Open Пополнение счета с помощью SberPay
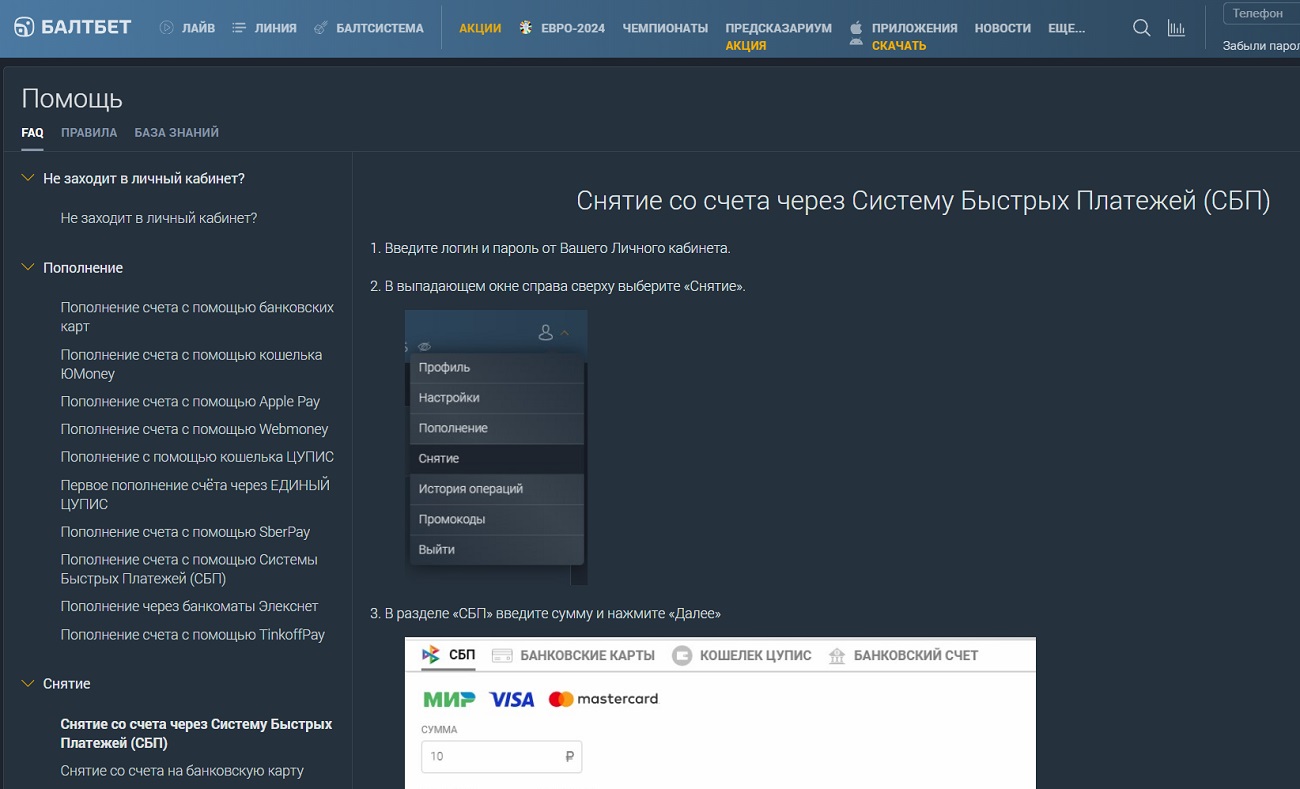The image size is (1300, 789). [x=185, y=532]
